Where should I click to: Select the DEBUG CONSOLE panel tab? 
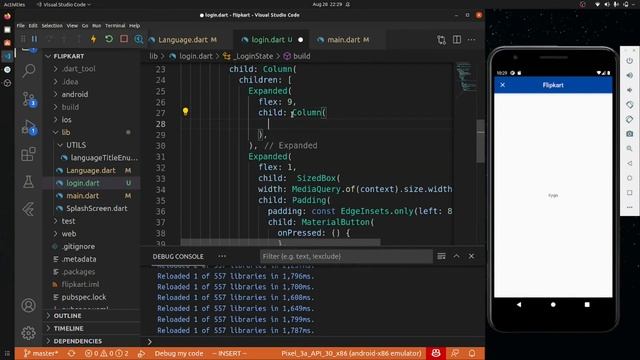(x=178, y=256)
